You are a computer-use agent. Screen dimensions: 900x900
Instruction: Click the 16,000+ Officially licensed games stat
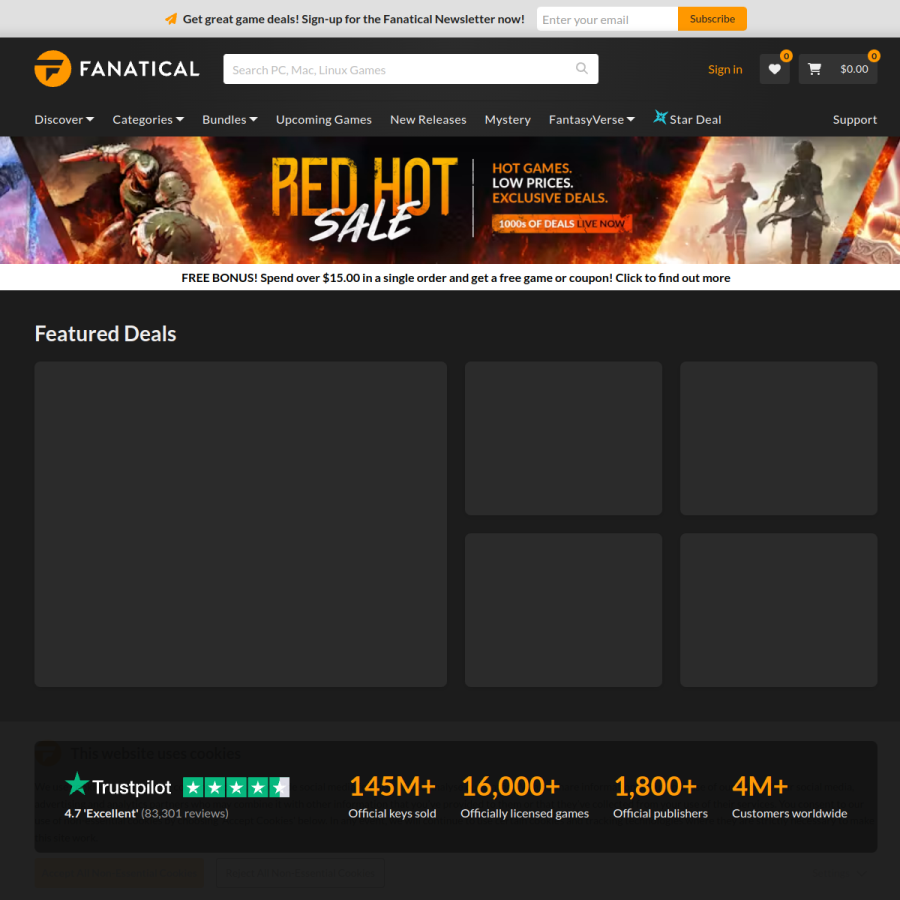tap(524, 797)
